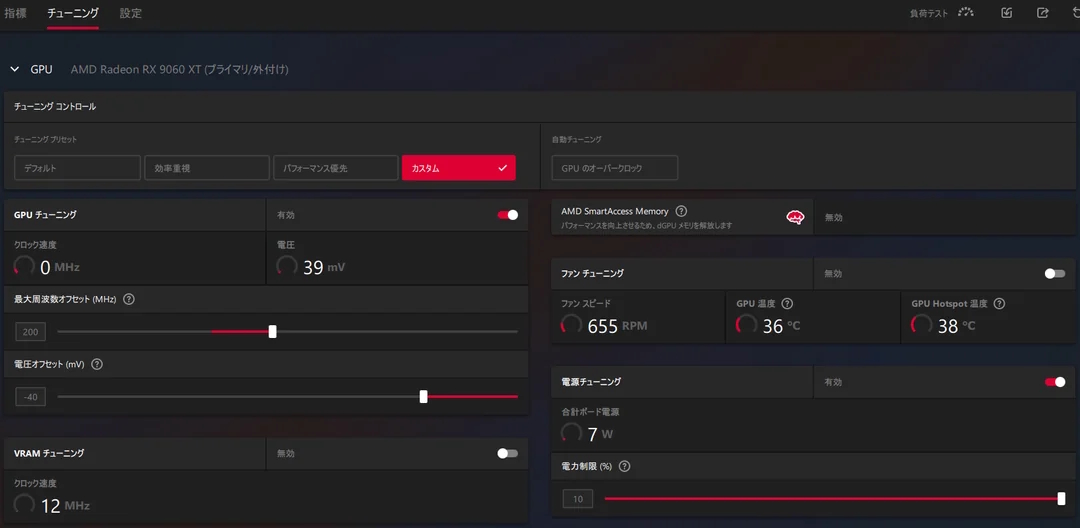Open help icon beside 電力制限 (%)

[624, 466]
